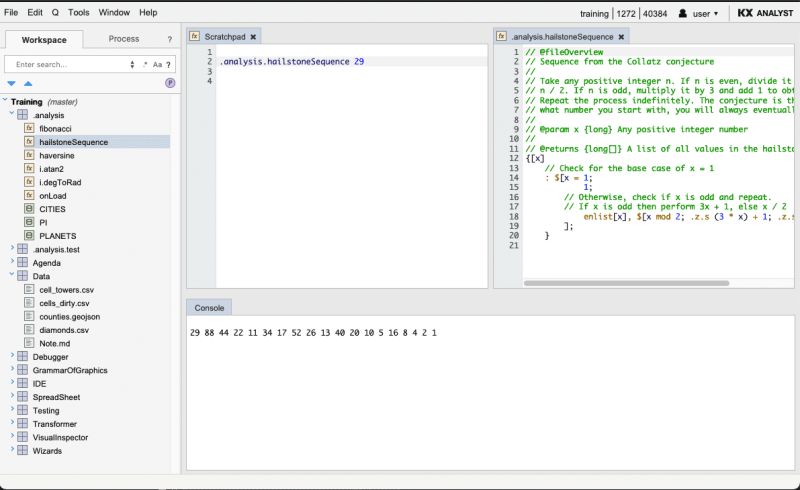Click the module icon beside Wizards

(x=22, y=450)
